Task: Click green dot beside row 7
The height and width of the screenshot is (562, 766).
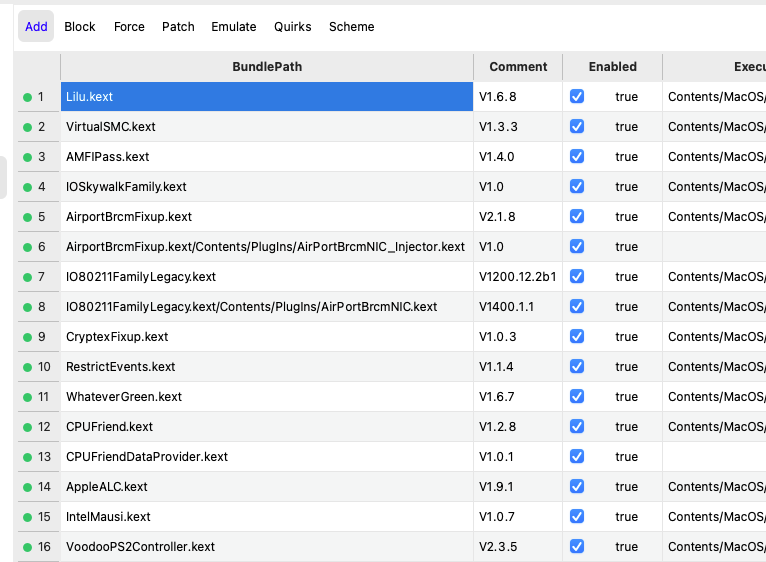Action: (27, 277)
